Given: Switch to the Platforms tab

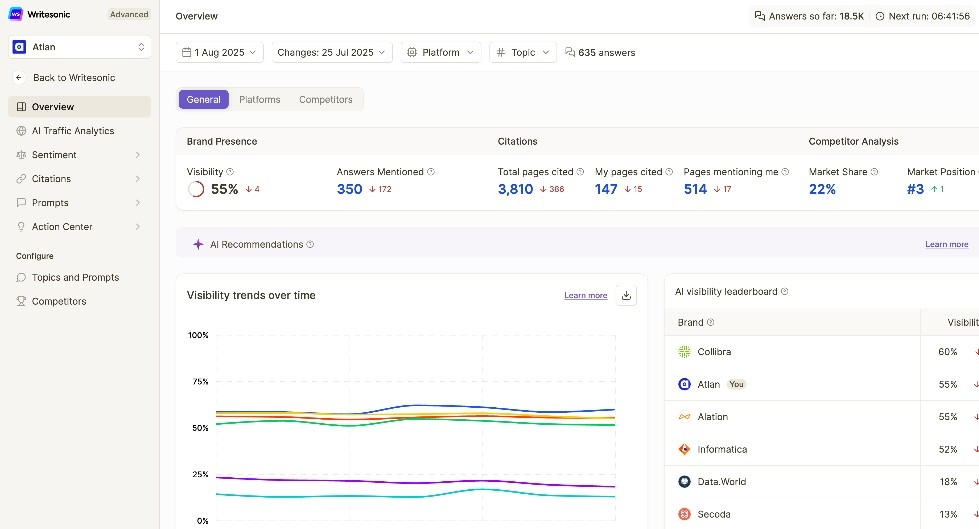Looking at the screenshot, I should pyautogui.click(x=260, y=99).
